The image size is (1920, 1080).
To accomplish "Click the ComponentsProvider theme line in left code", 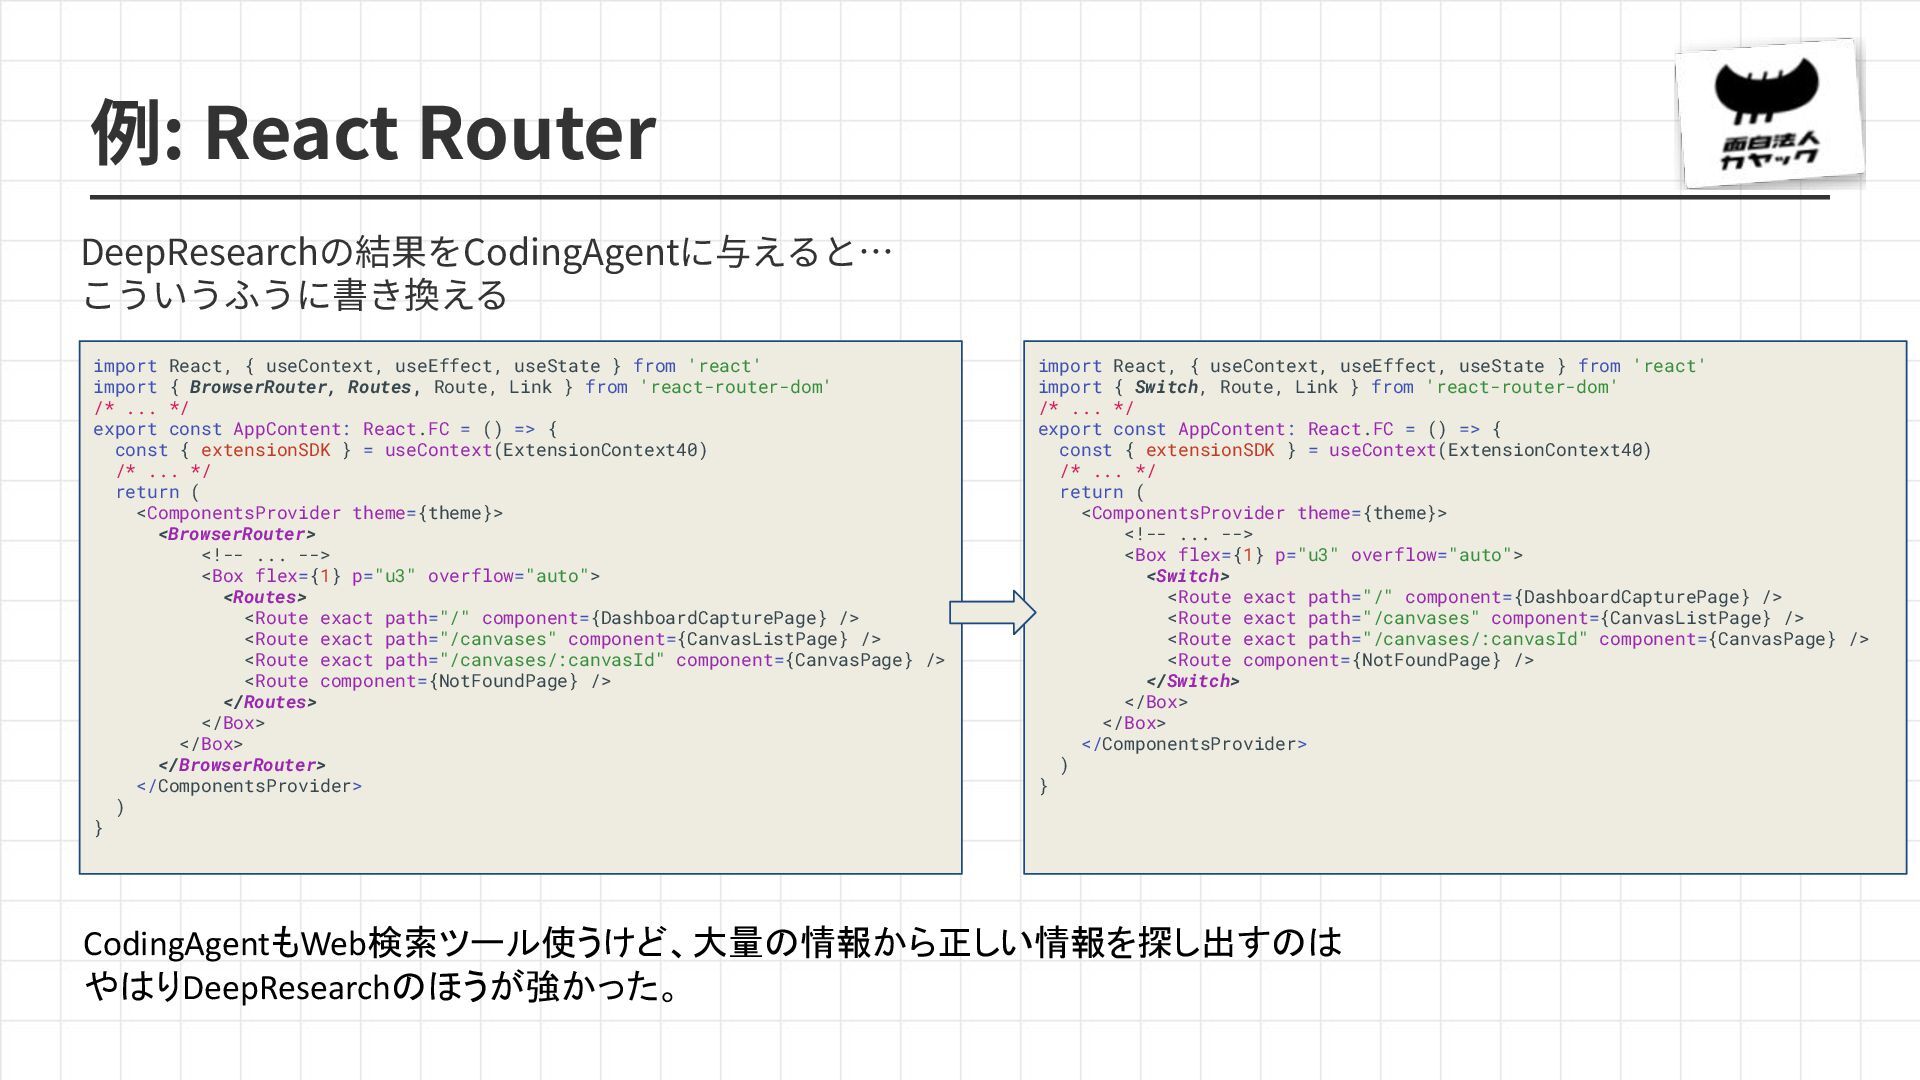I will coord(320,513).
